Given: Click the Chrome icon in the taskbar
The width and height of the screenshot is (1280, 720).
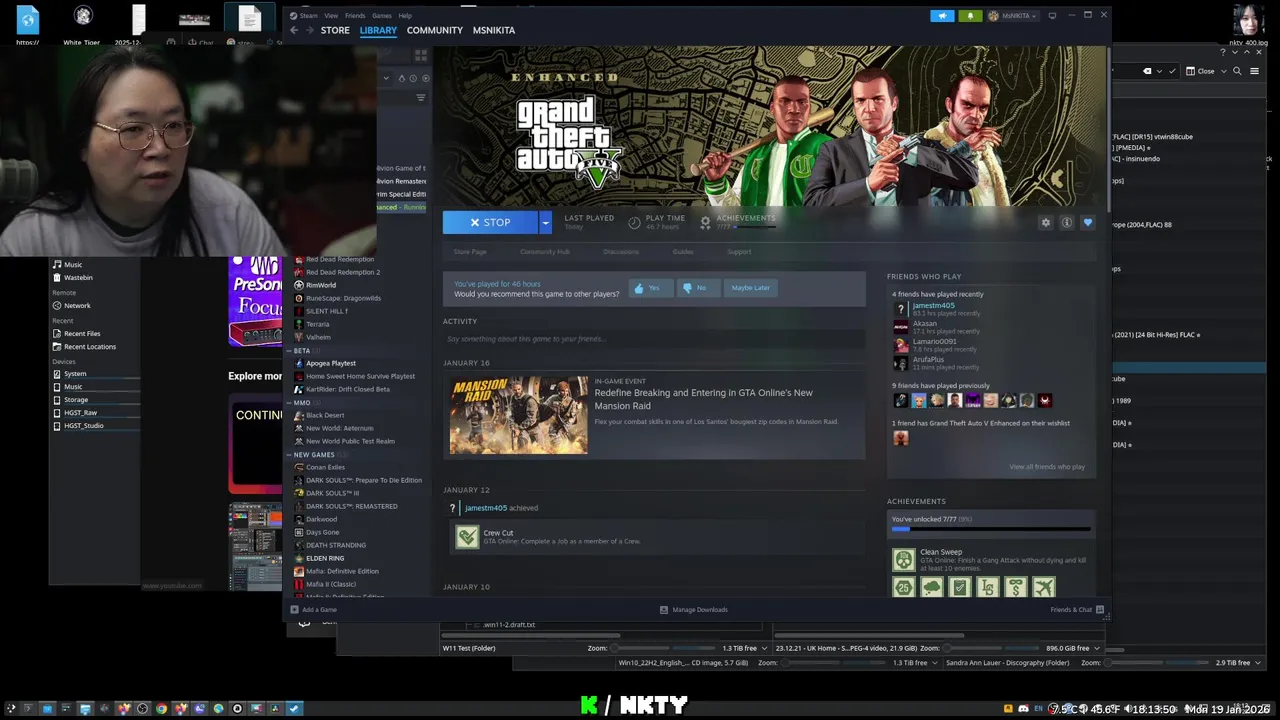Looking at the screenshot, I should tap(161, 709).
